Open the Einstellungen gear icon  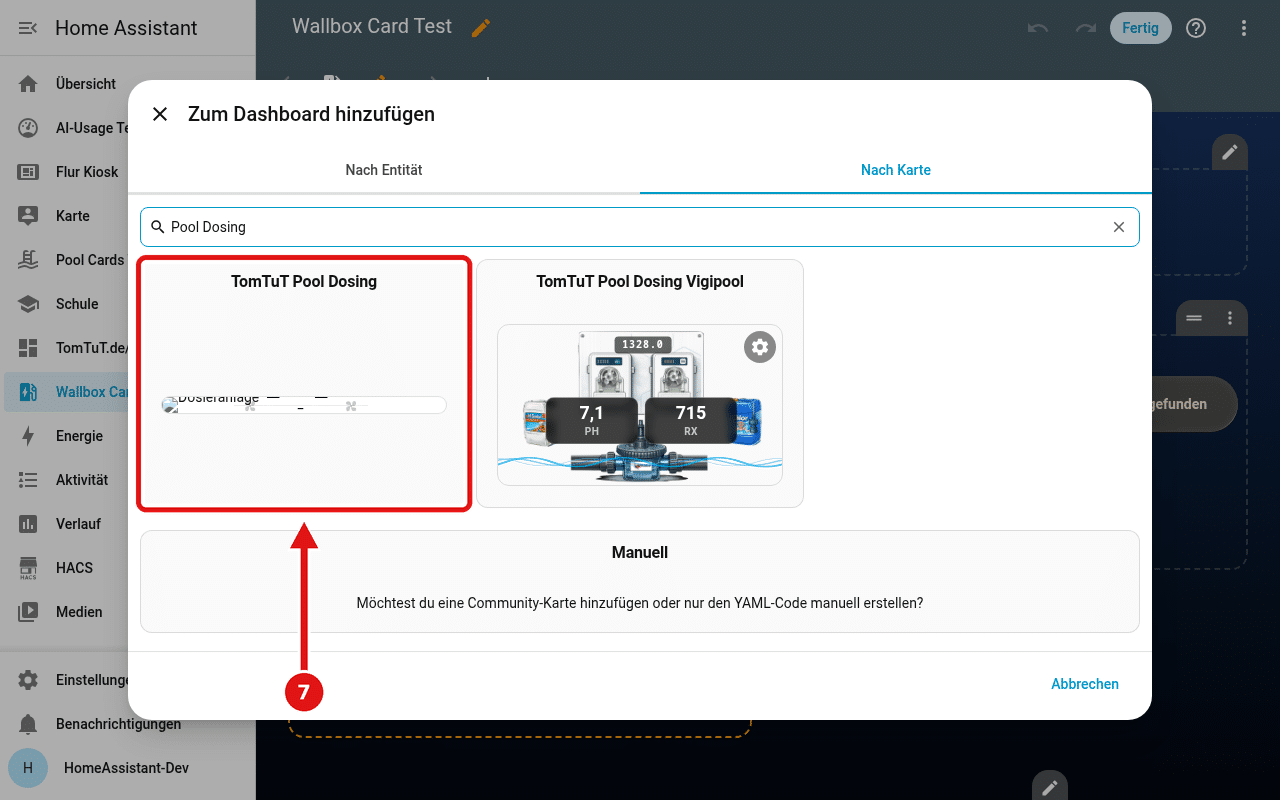[28, 680]
